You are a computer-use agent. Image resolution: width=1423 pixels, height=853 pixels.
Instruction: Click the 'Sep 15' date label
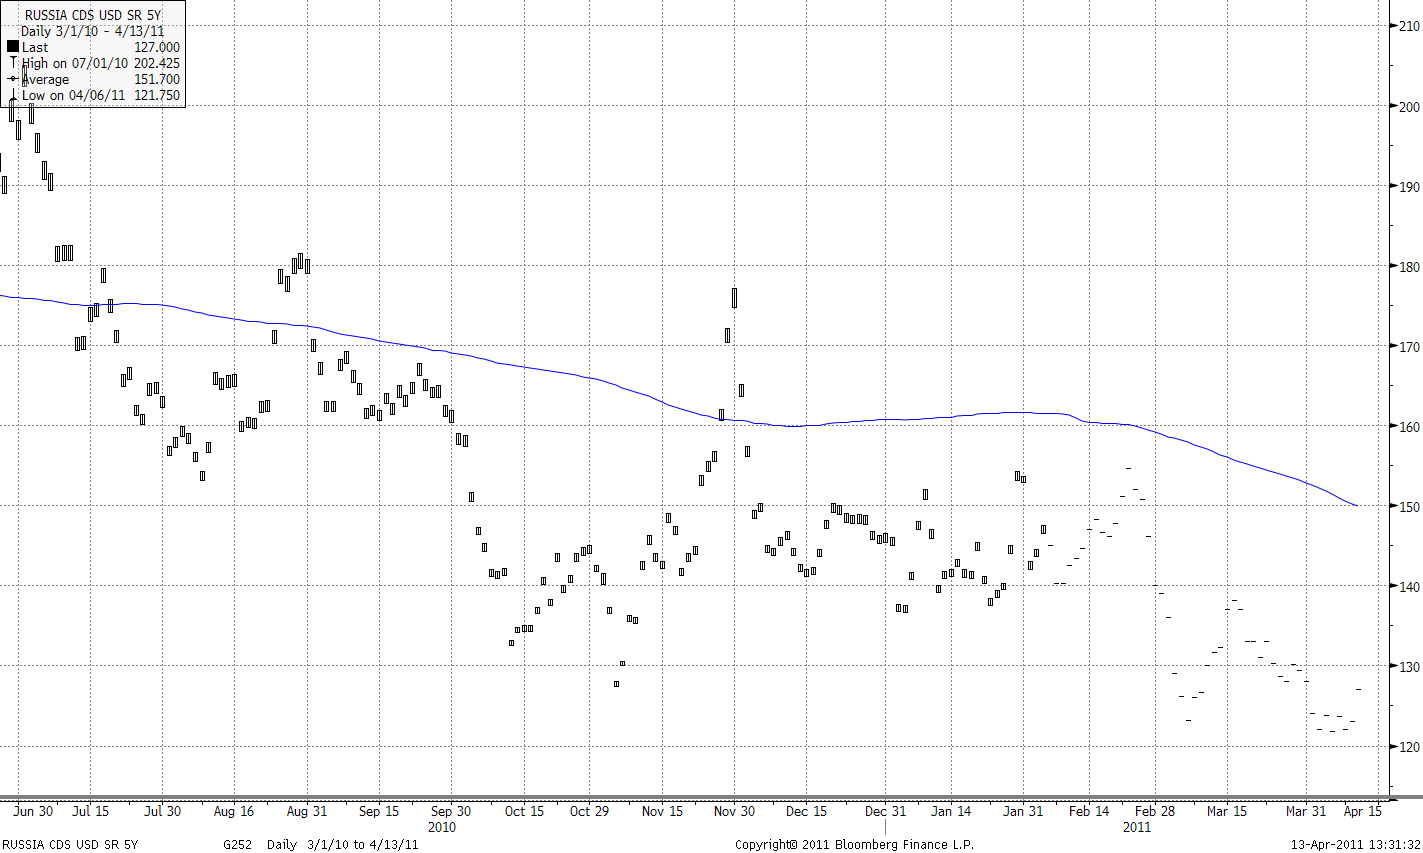pyautogui.click(x=379, y=811)
